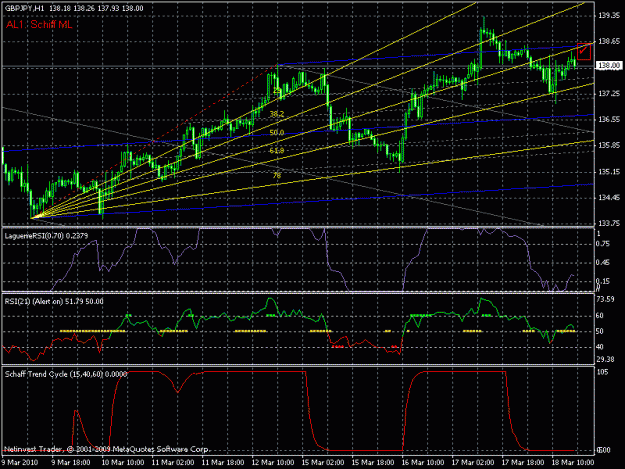Viewport: 625px width, 469px height.
Task: Click the 29.38 value on RSI scale
Action: point(605,359)
